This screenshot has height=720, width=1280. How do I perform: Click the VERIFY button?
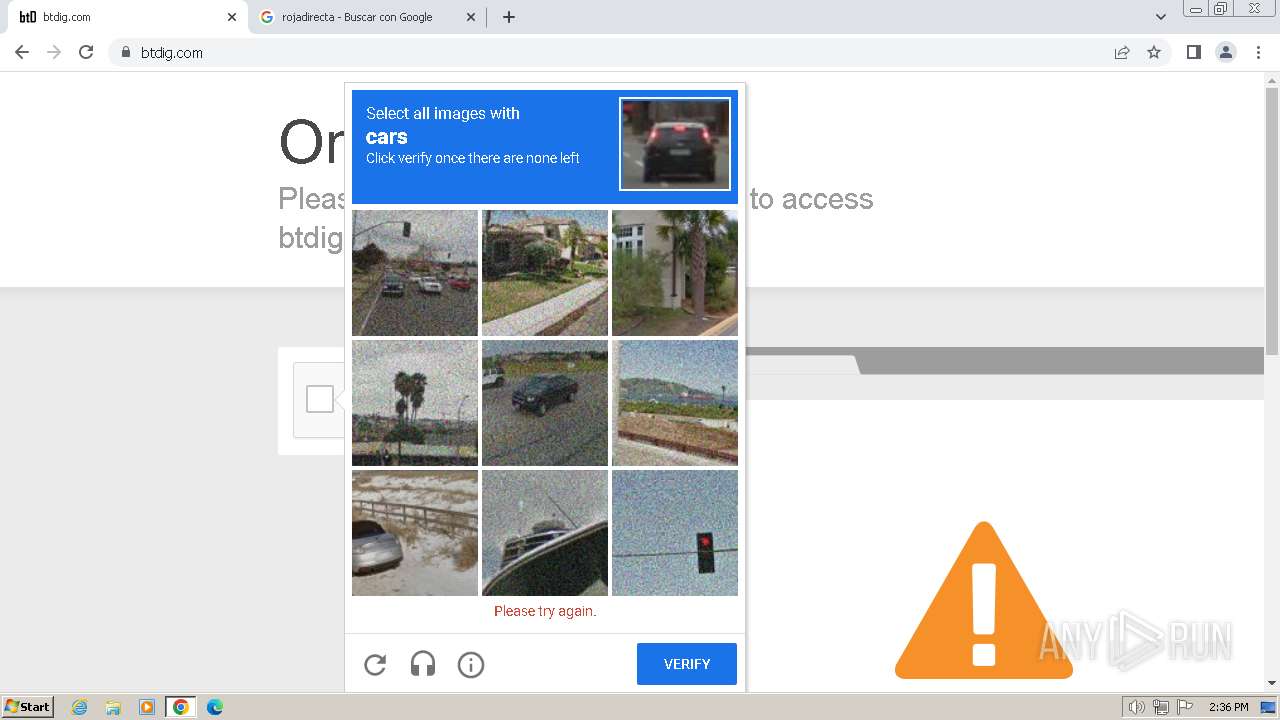coord(687,664)
